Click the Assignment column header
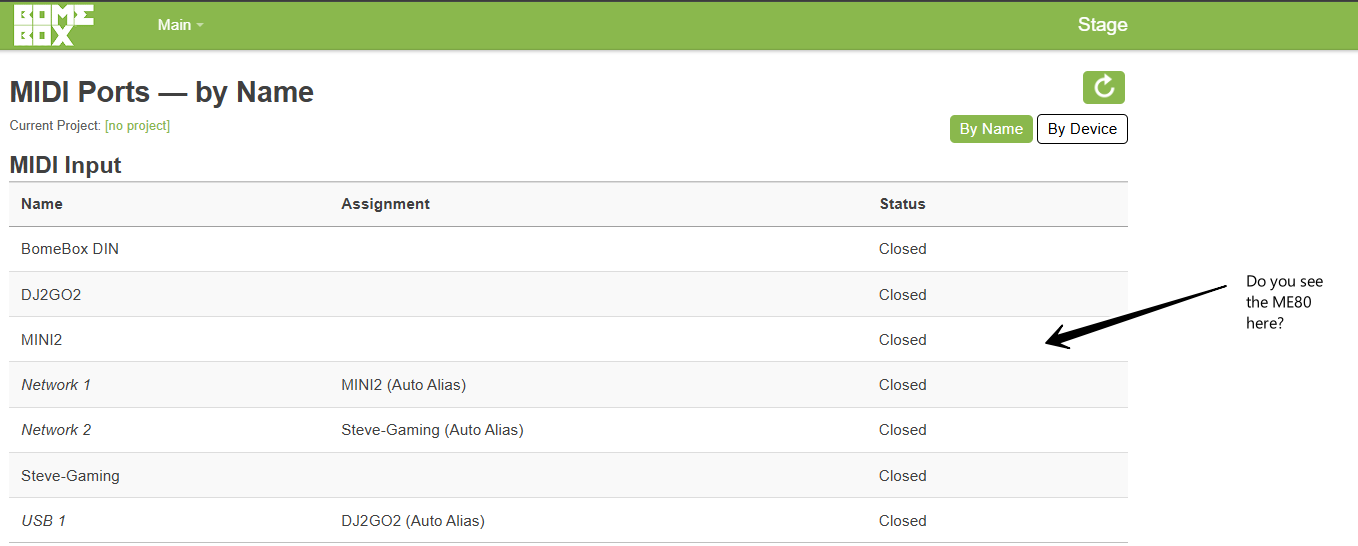The image size is (1358, 546). (385, 204)
